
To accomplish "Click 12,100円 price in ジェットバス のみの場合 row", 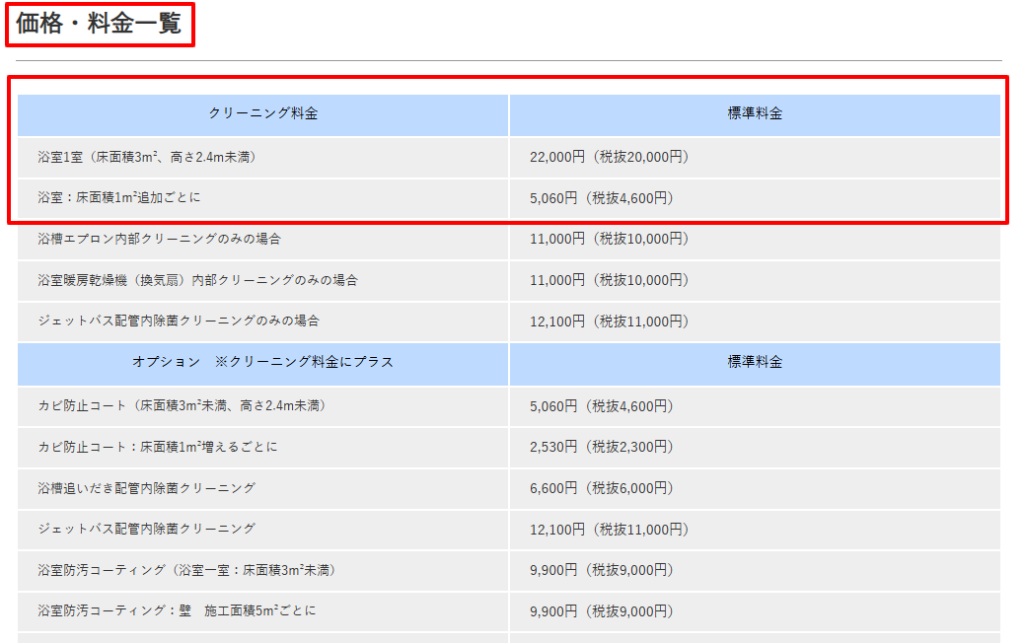I will click(609, 321).
